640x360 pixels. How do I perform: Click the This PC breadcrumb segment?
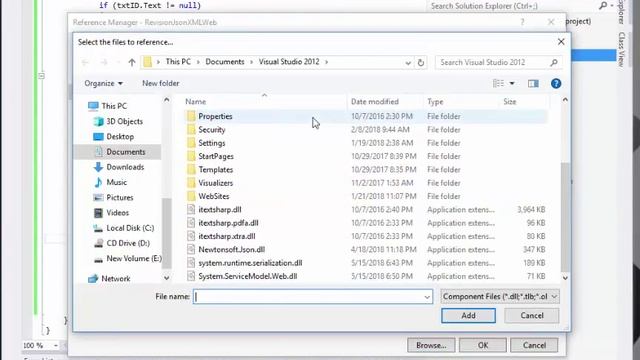click(x=178, y=62)
